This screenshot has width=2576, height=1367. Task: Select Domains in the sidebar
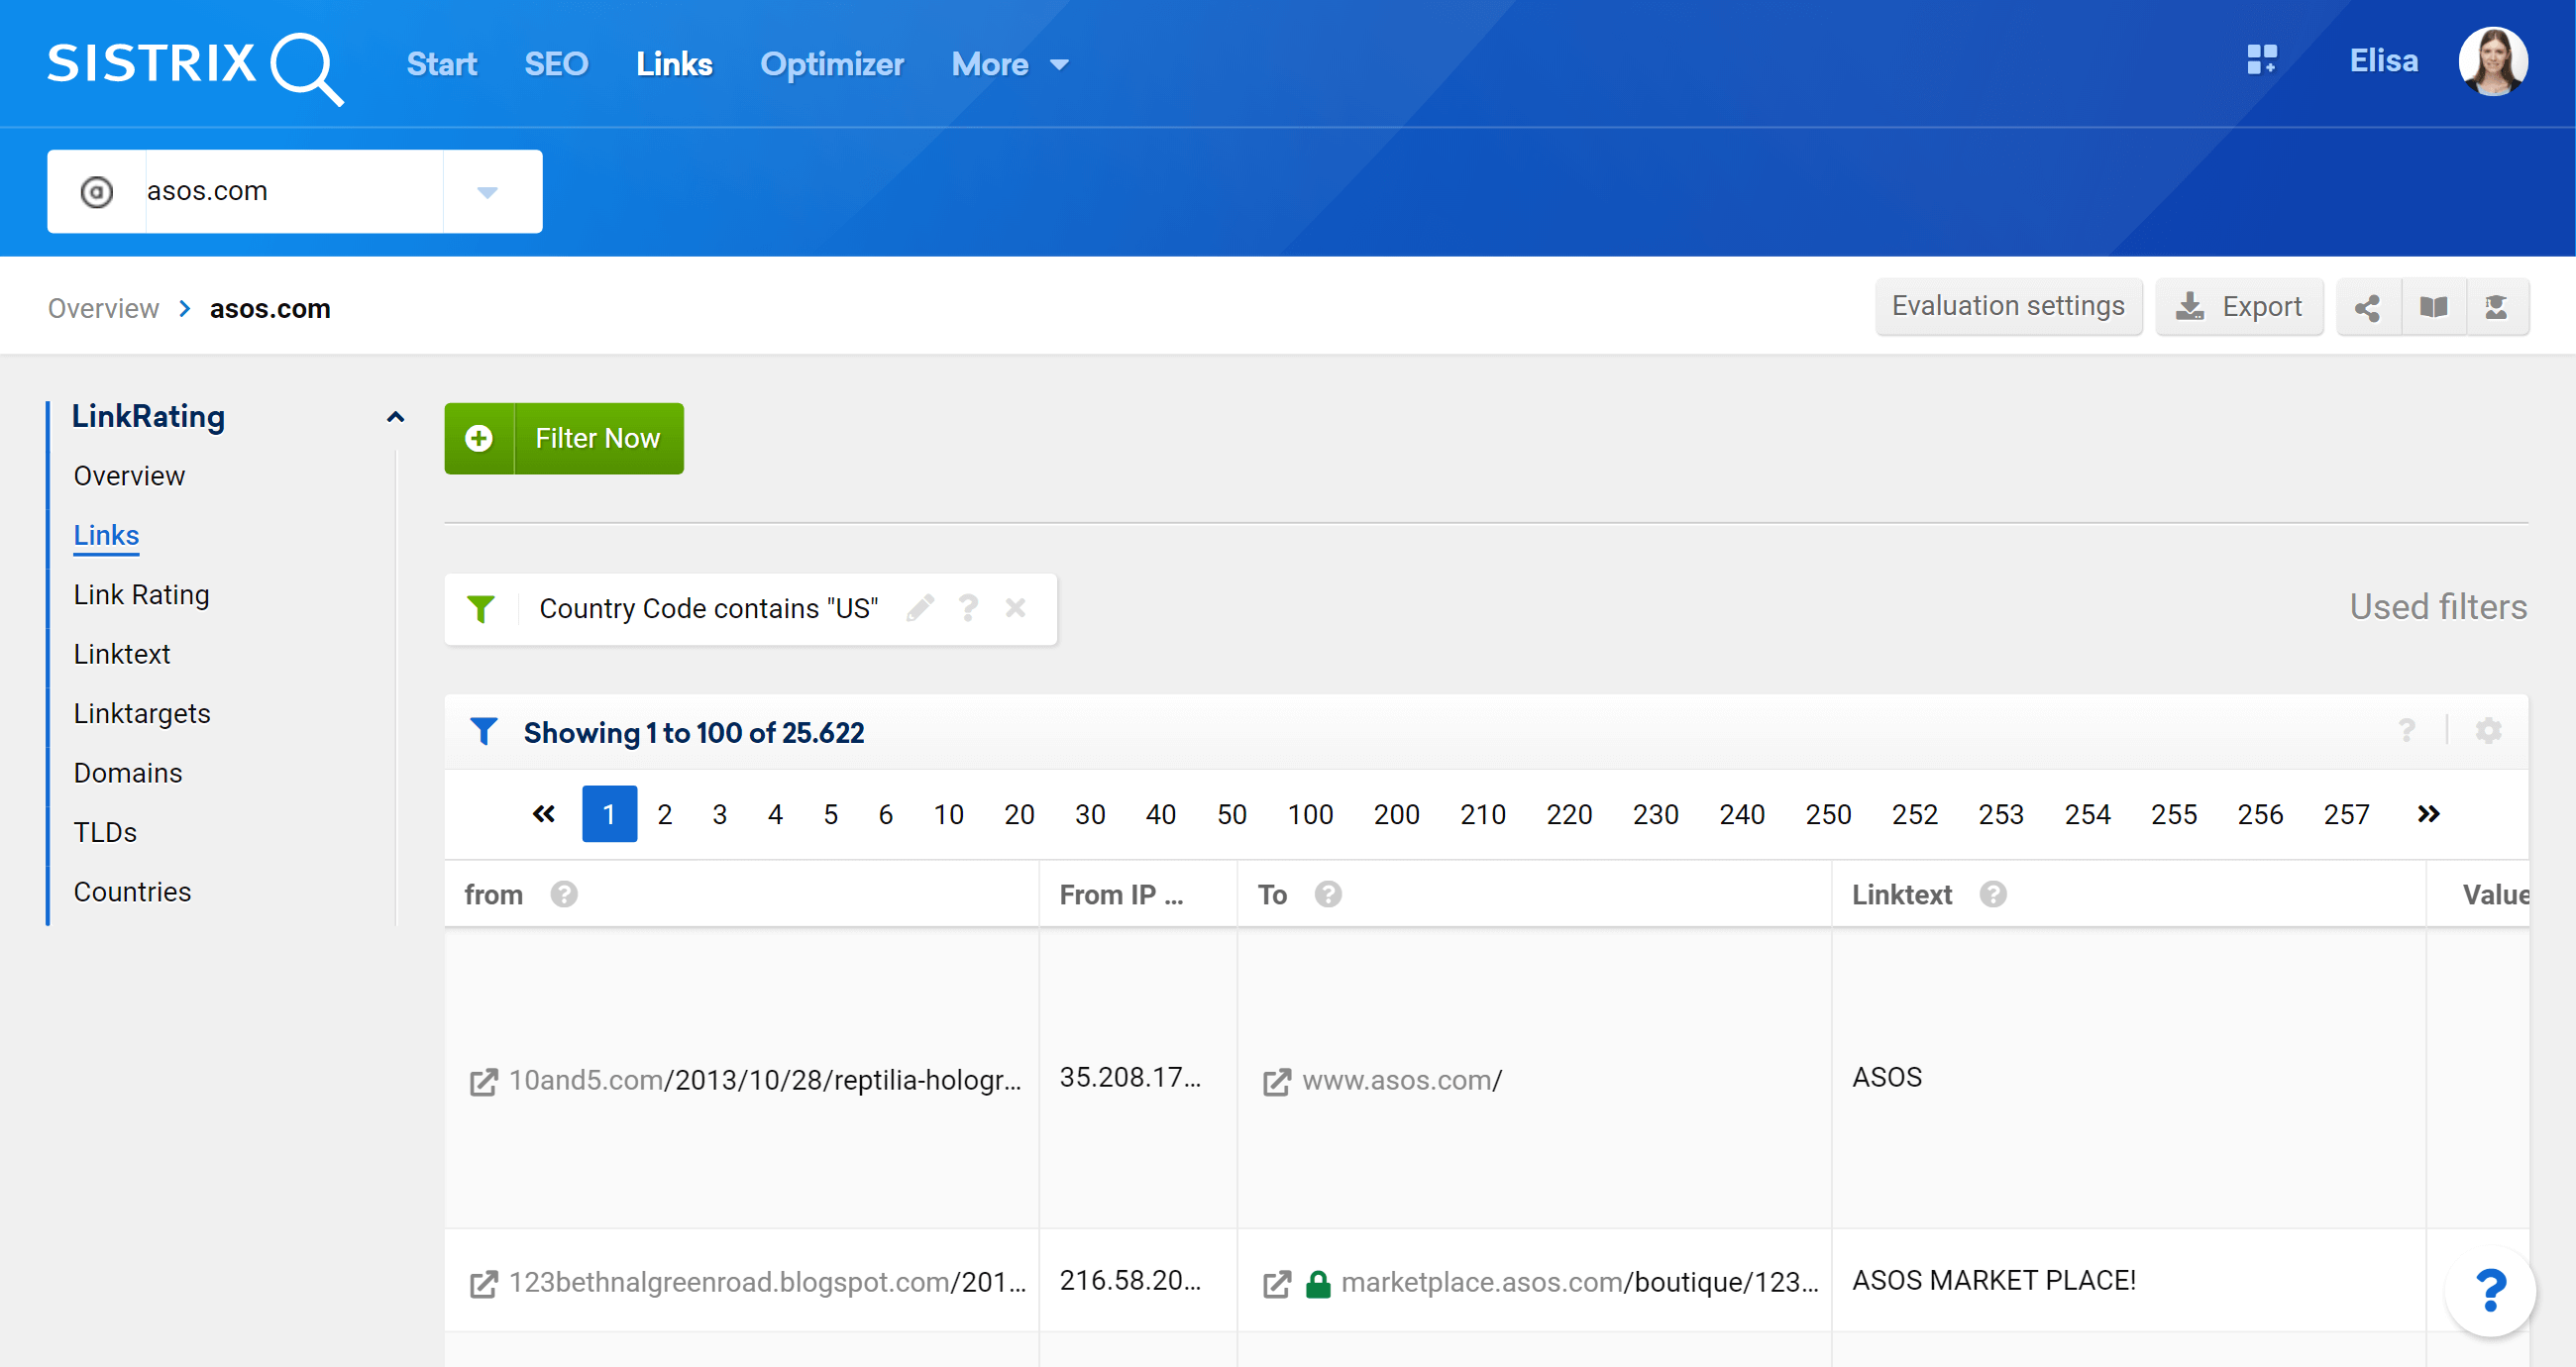[128, 772]
